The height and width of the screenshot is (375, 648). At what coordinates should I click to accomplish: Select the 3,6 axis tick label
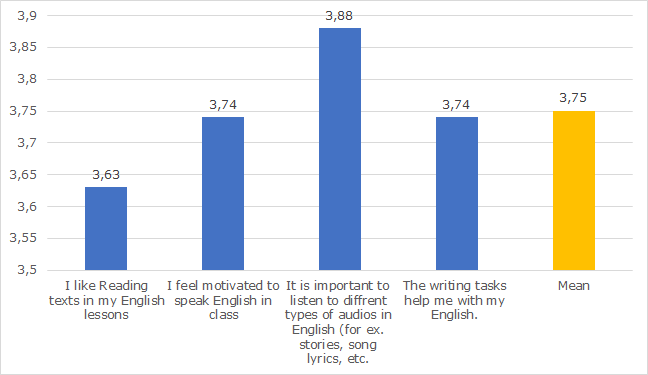tap(27, 206)
